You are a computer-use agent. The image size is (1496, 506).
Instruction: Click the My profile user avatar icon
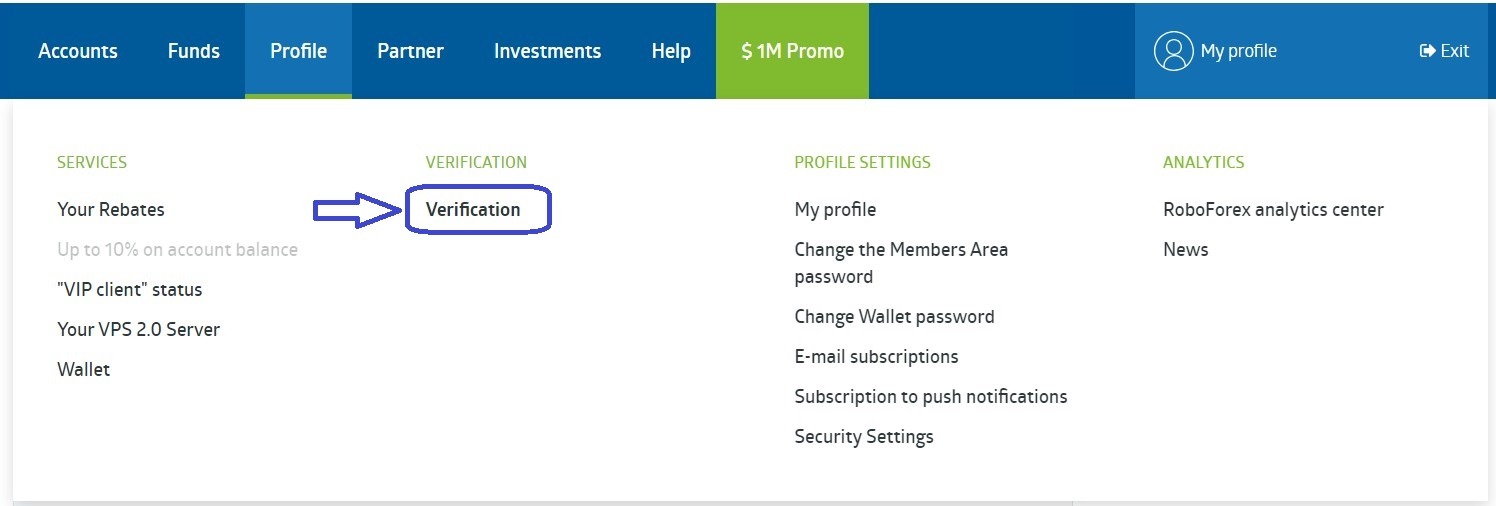1173,51
